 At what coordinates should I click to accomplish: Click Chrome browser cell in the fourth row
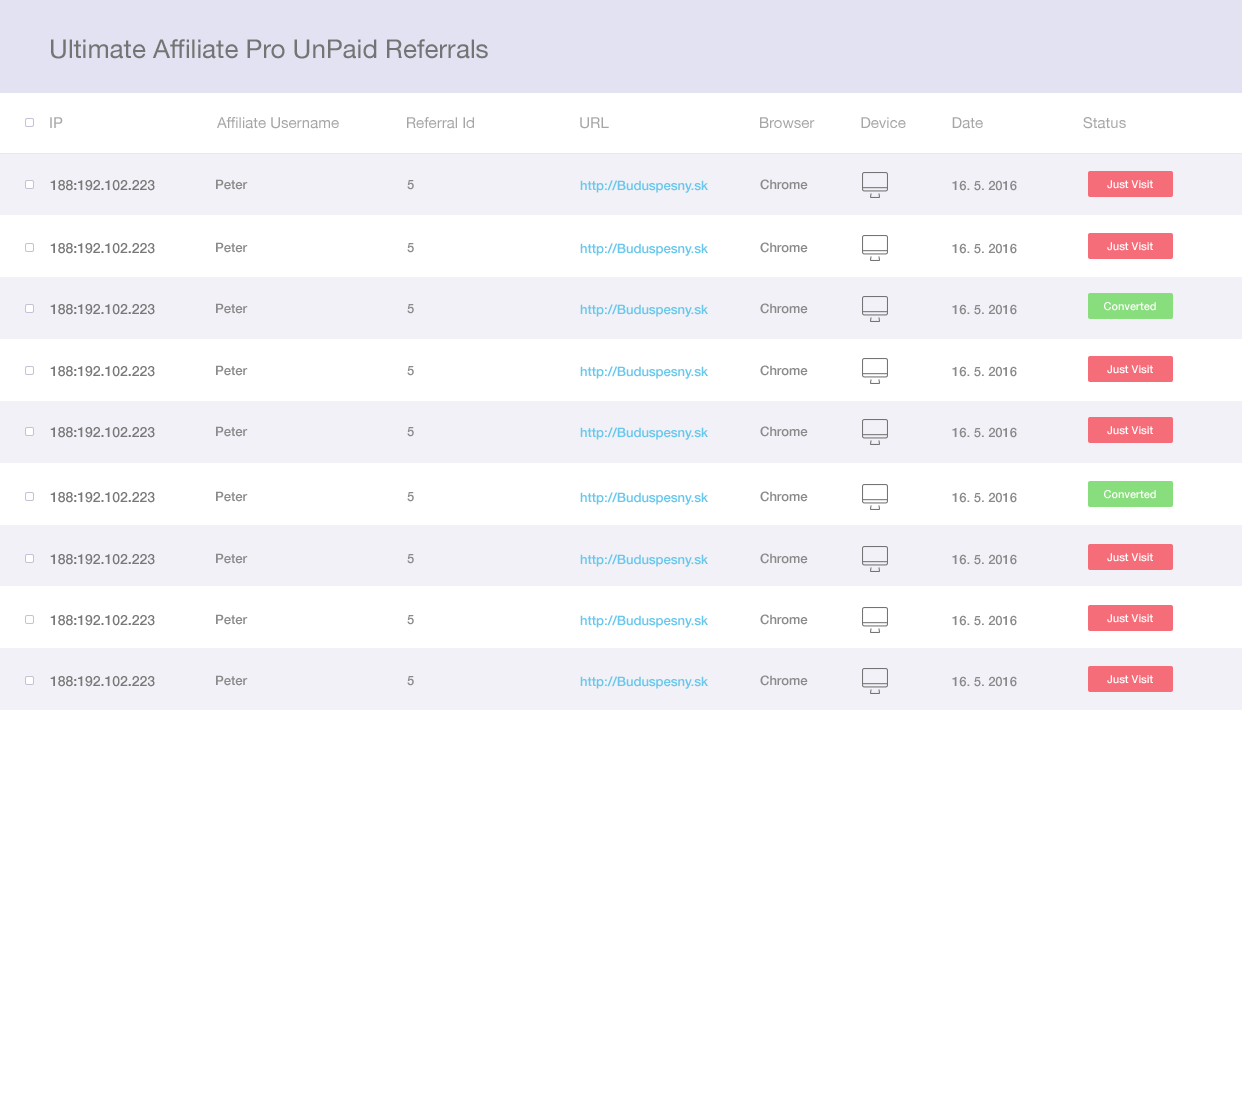783,371
